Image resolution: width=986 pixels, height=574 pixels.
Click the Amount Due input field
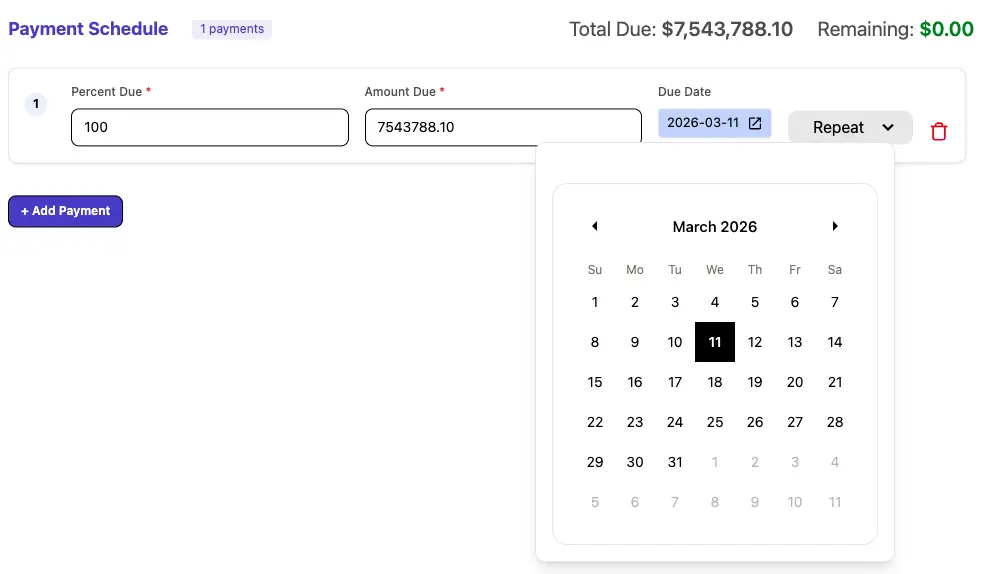[x=502, y=127]
